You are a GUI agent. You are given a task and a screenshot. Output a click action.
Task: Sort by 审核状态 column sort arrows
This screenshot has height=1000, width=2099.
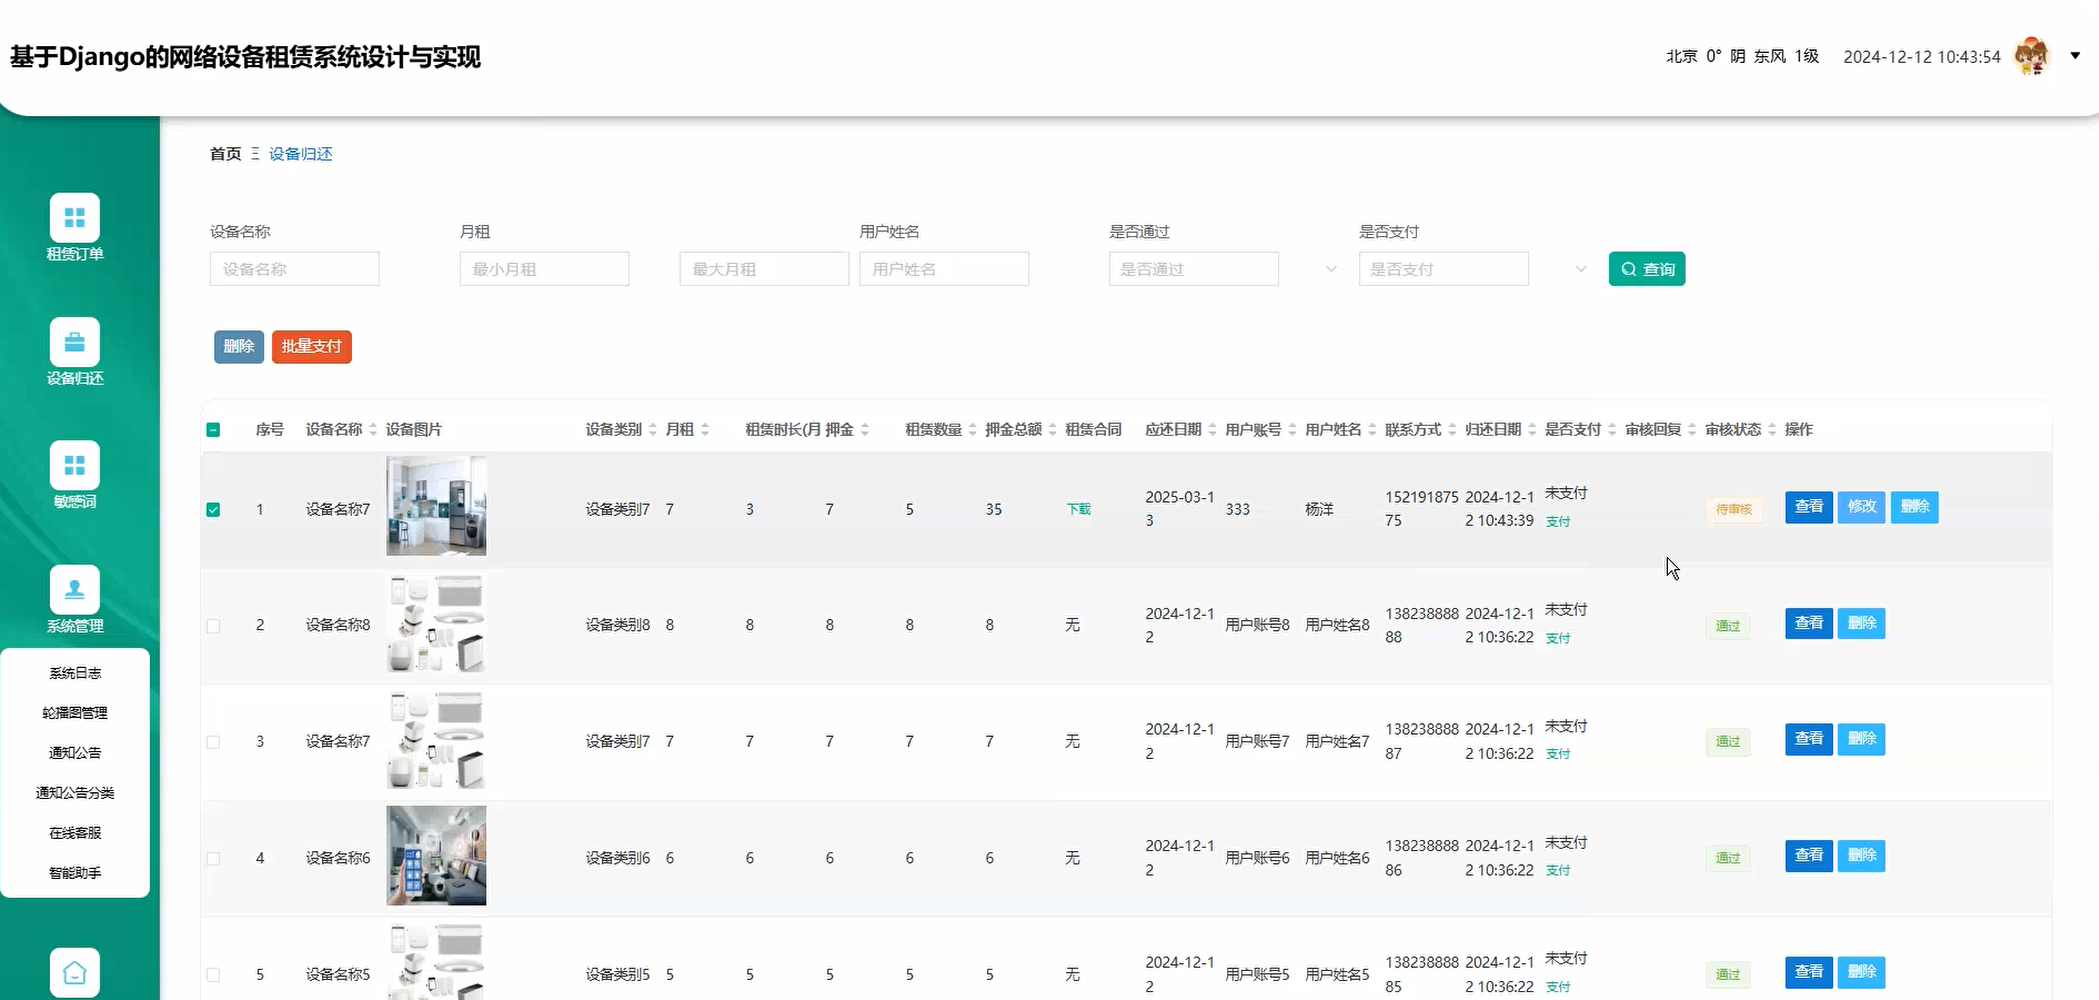(x=1772, y=430)
